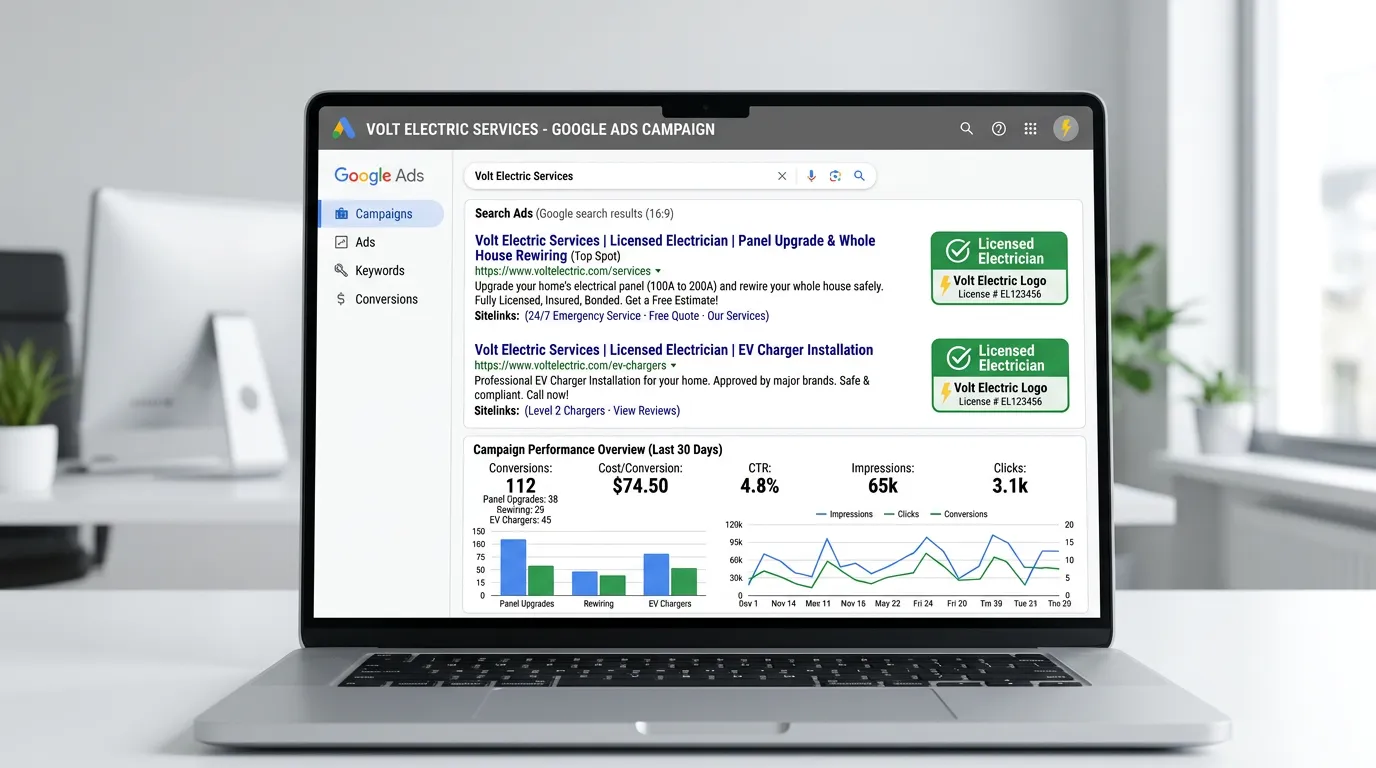The image size is (1376, 768).
Task: Open the EV Charger Installation ad headline
Action: point(674,350)
